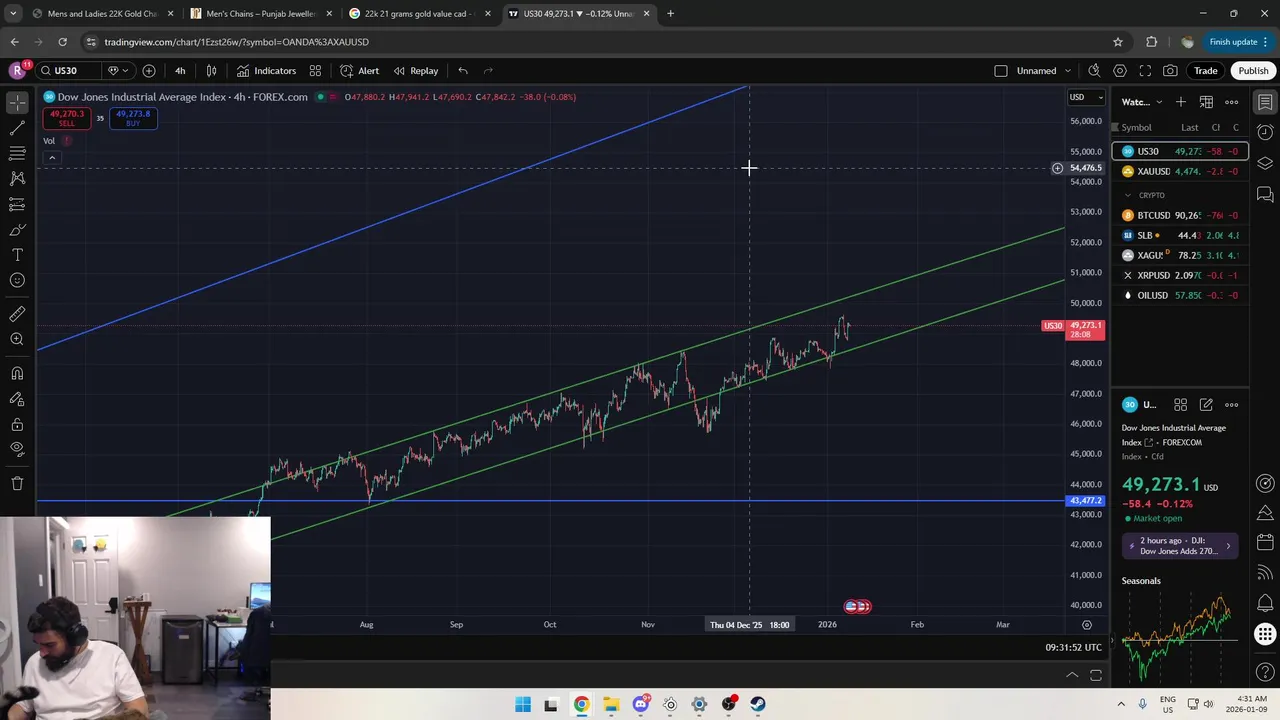Open the Chats panel icon
This screenshot has height=720, width=1280.
1265,194
